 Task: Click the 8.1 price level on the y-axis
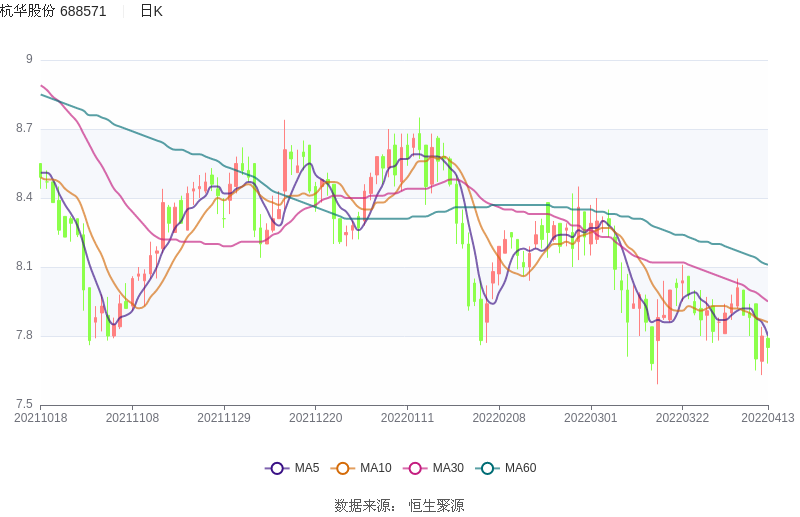pos(23,267)
